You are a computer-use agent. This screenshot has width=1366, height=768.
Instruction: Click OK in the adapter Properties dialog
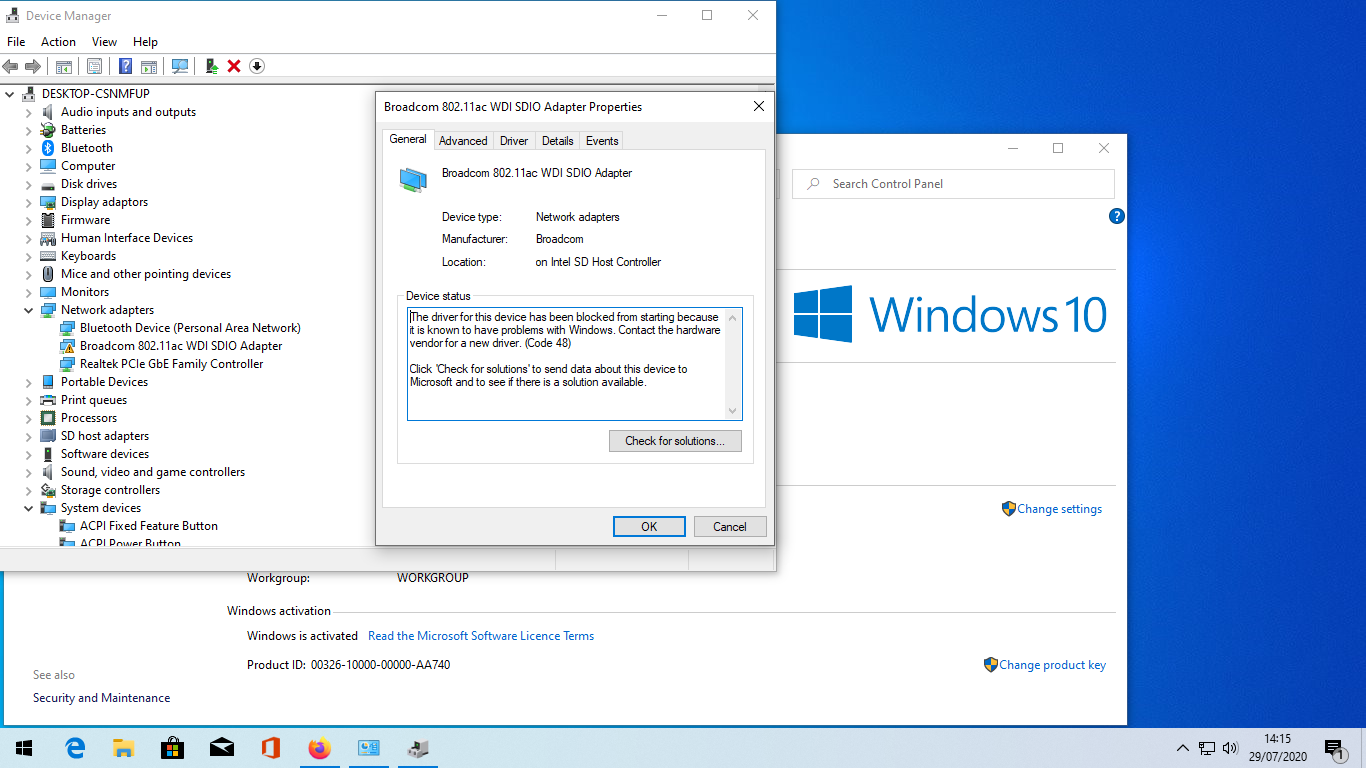coord(649,527)
